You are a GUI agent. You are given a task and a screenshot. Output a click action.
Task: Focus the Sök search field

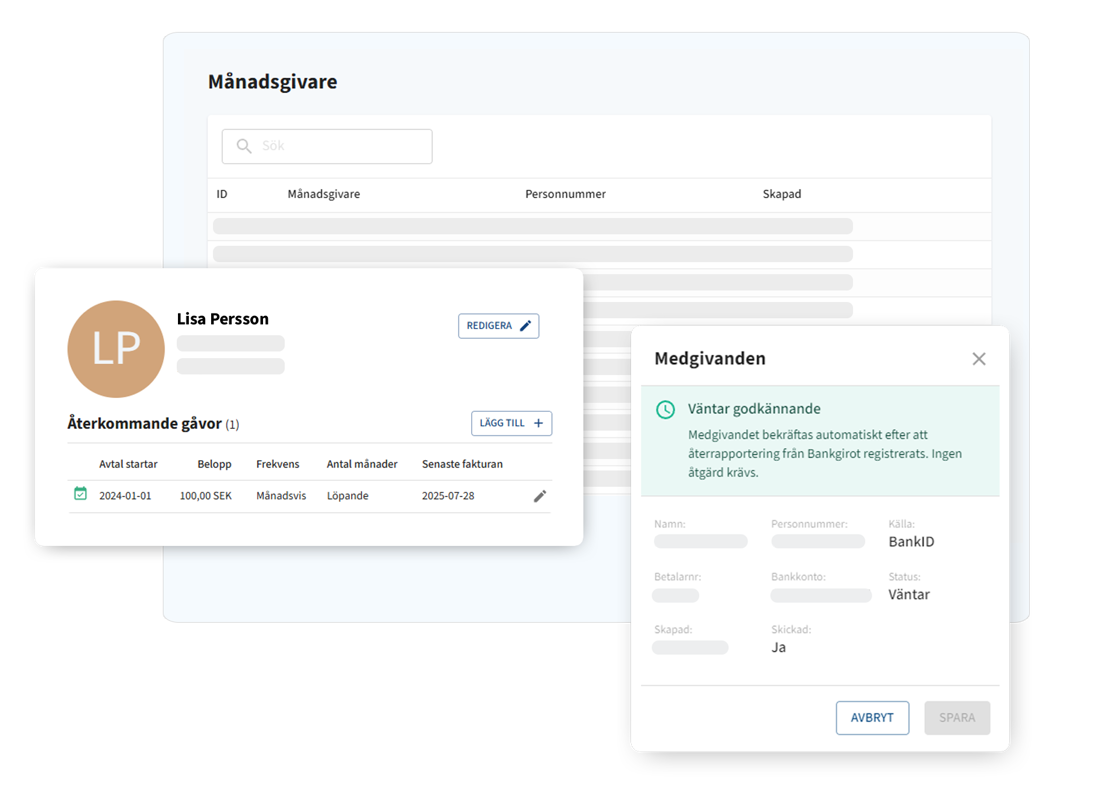pos(340,146)
